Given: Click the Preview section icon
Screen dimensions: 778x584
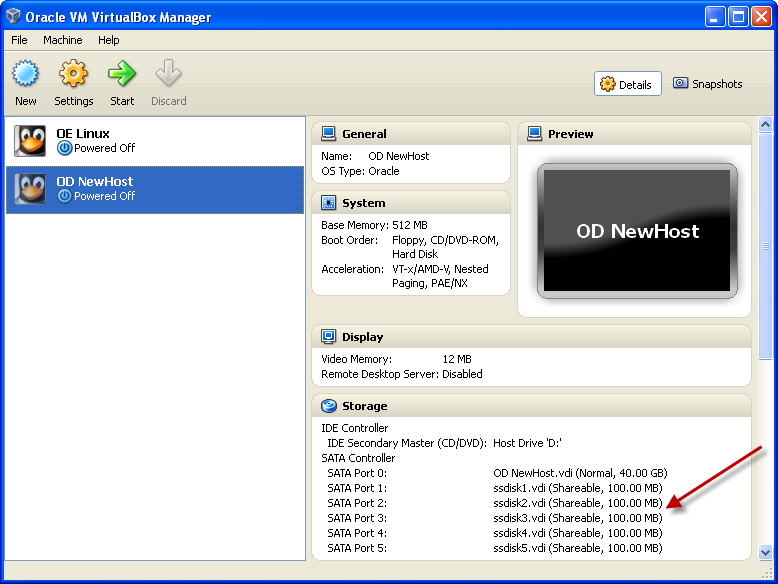Looking at the screenshot, I should pyautogui.click(x=534, y=133).
